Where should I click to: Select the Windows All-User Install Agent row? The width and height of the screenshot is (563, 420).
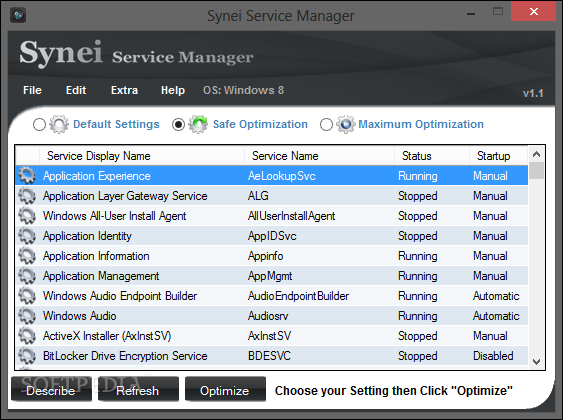[271, 216]
